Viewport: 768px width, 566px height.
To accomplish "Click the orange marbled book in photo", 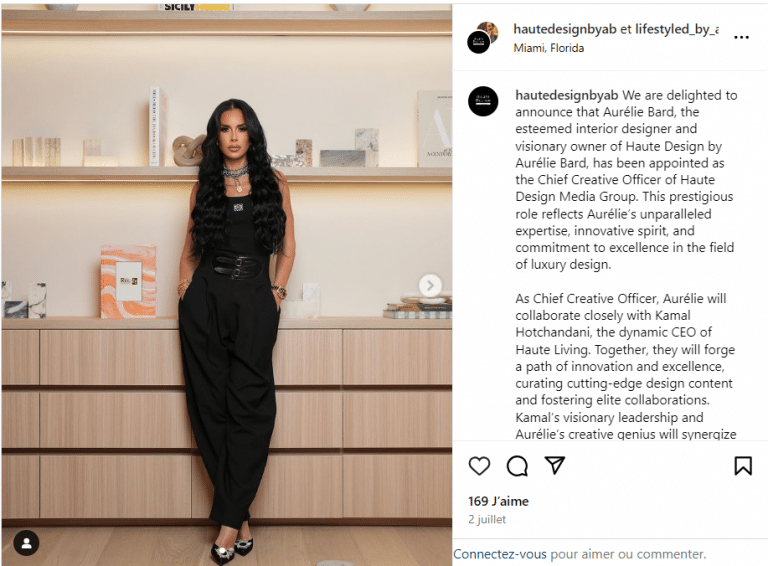I will click(128, 282).
